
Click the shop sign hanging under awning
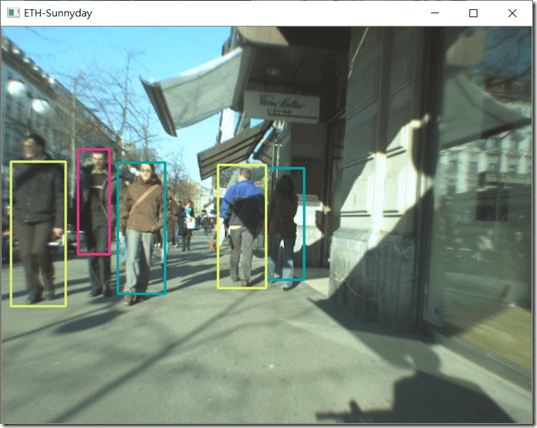pyautogui.click(x=282, y=106)
